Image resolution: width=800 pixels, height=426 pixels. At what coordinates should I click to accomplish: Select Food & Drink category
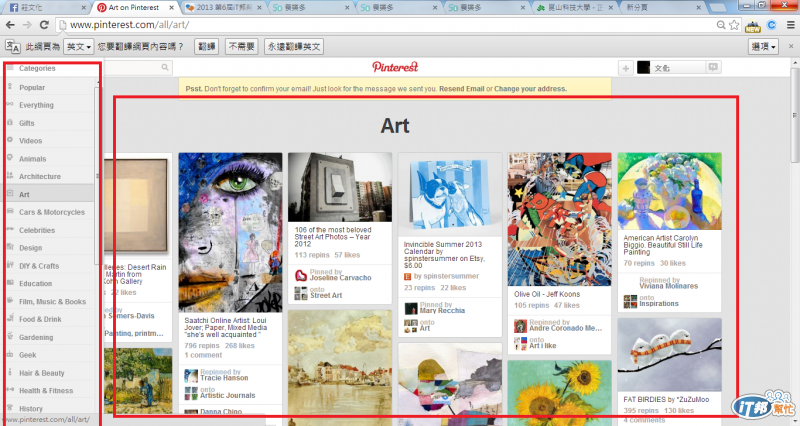[40, 319]
